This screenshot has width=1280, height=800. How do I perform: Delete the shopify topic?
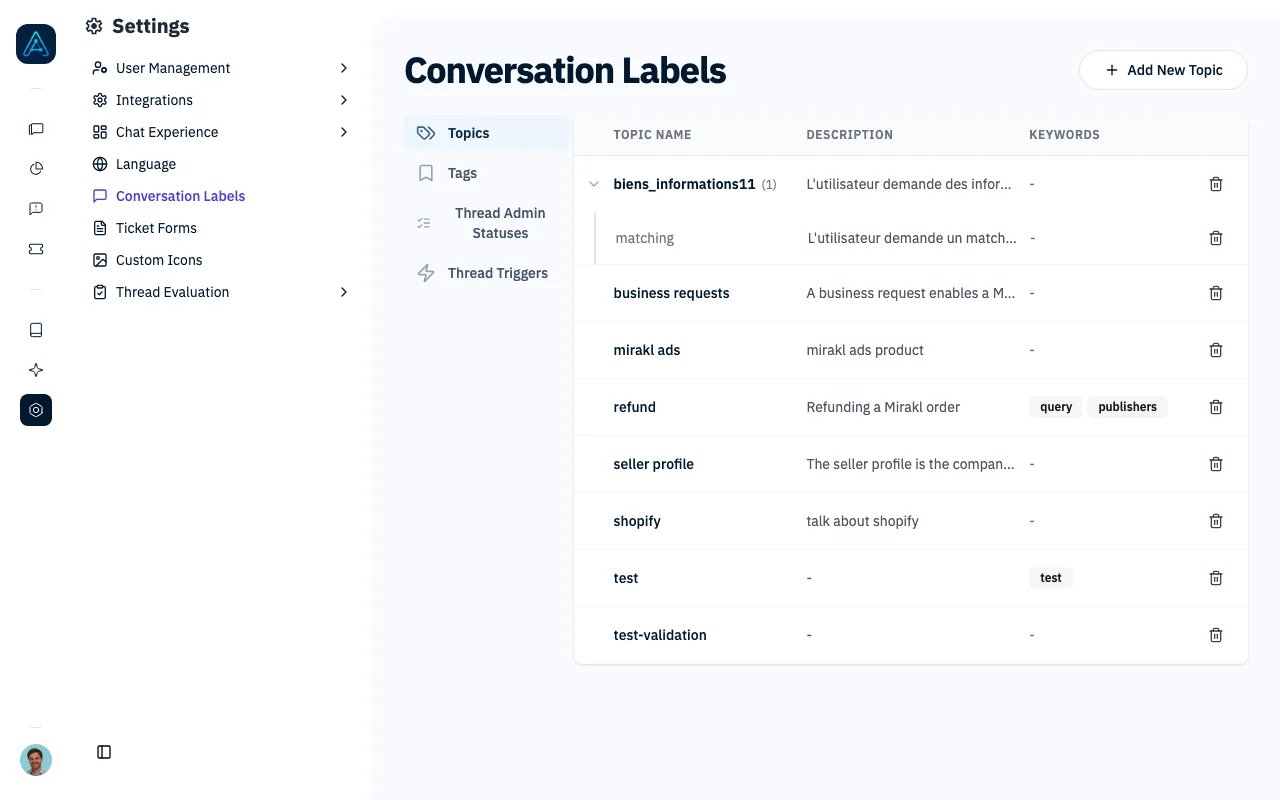pyautogui.click(x=1216, y=521)
